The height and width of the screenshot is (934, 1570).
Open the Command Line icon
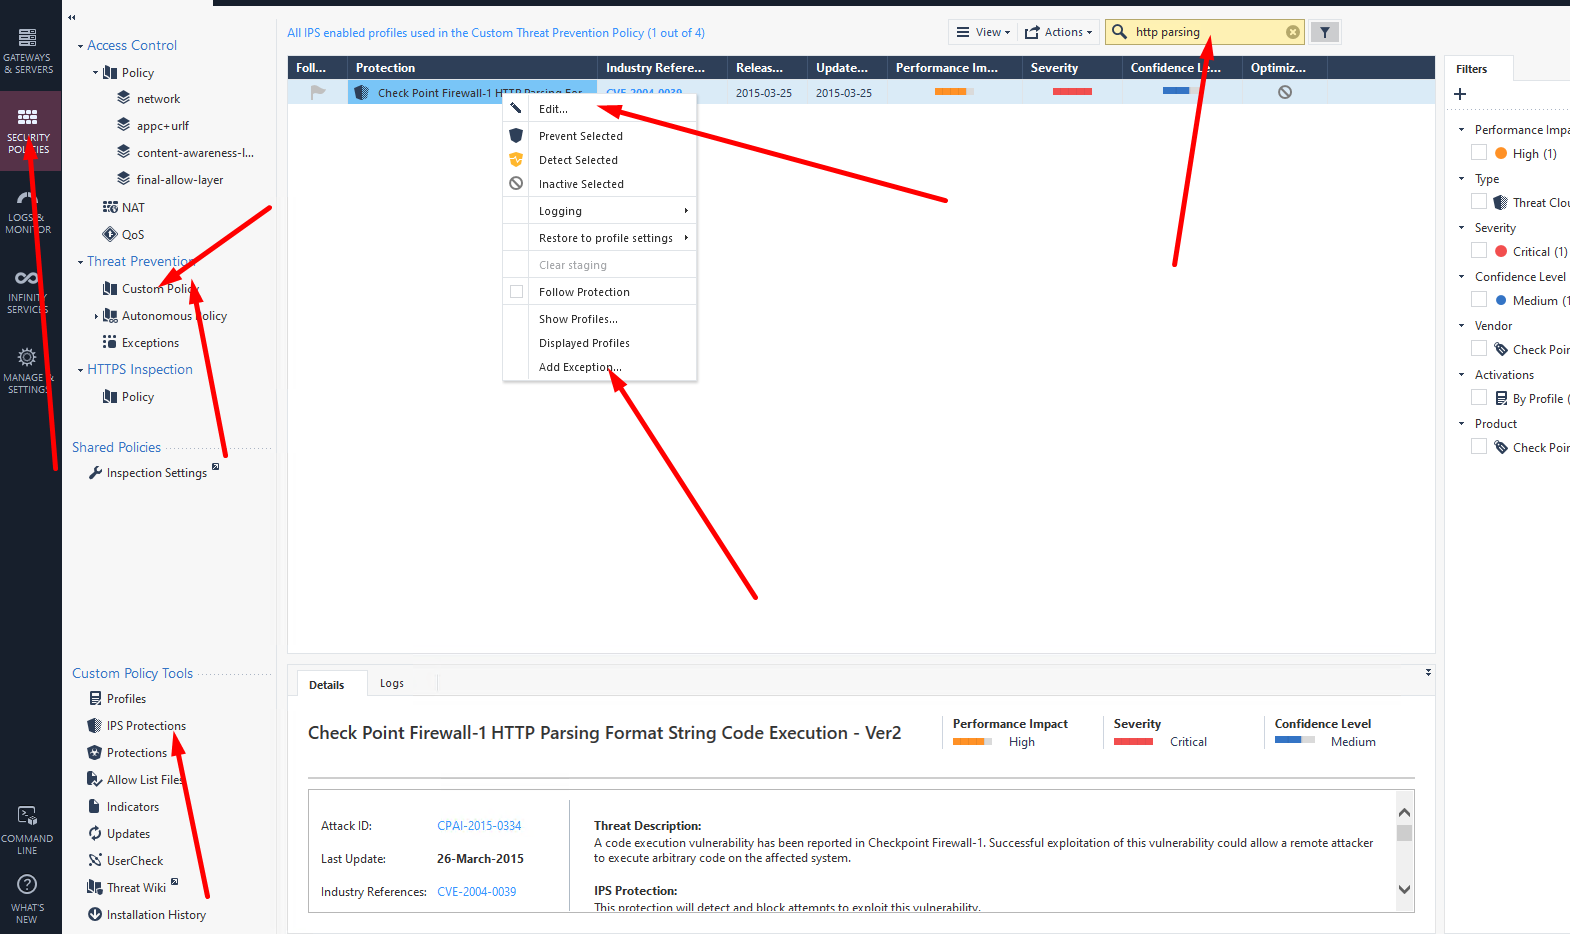[x=27, y=816]
